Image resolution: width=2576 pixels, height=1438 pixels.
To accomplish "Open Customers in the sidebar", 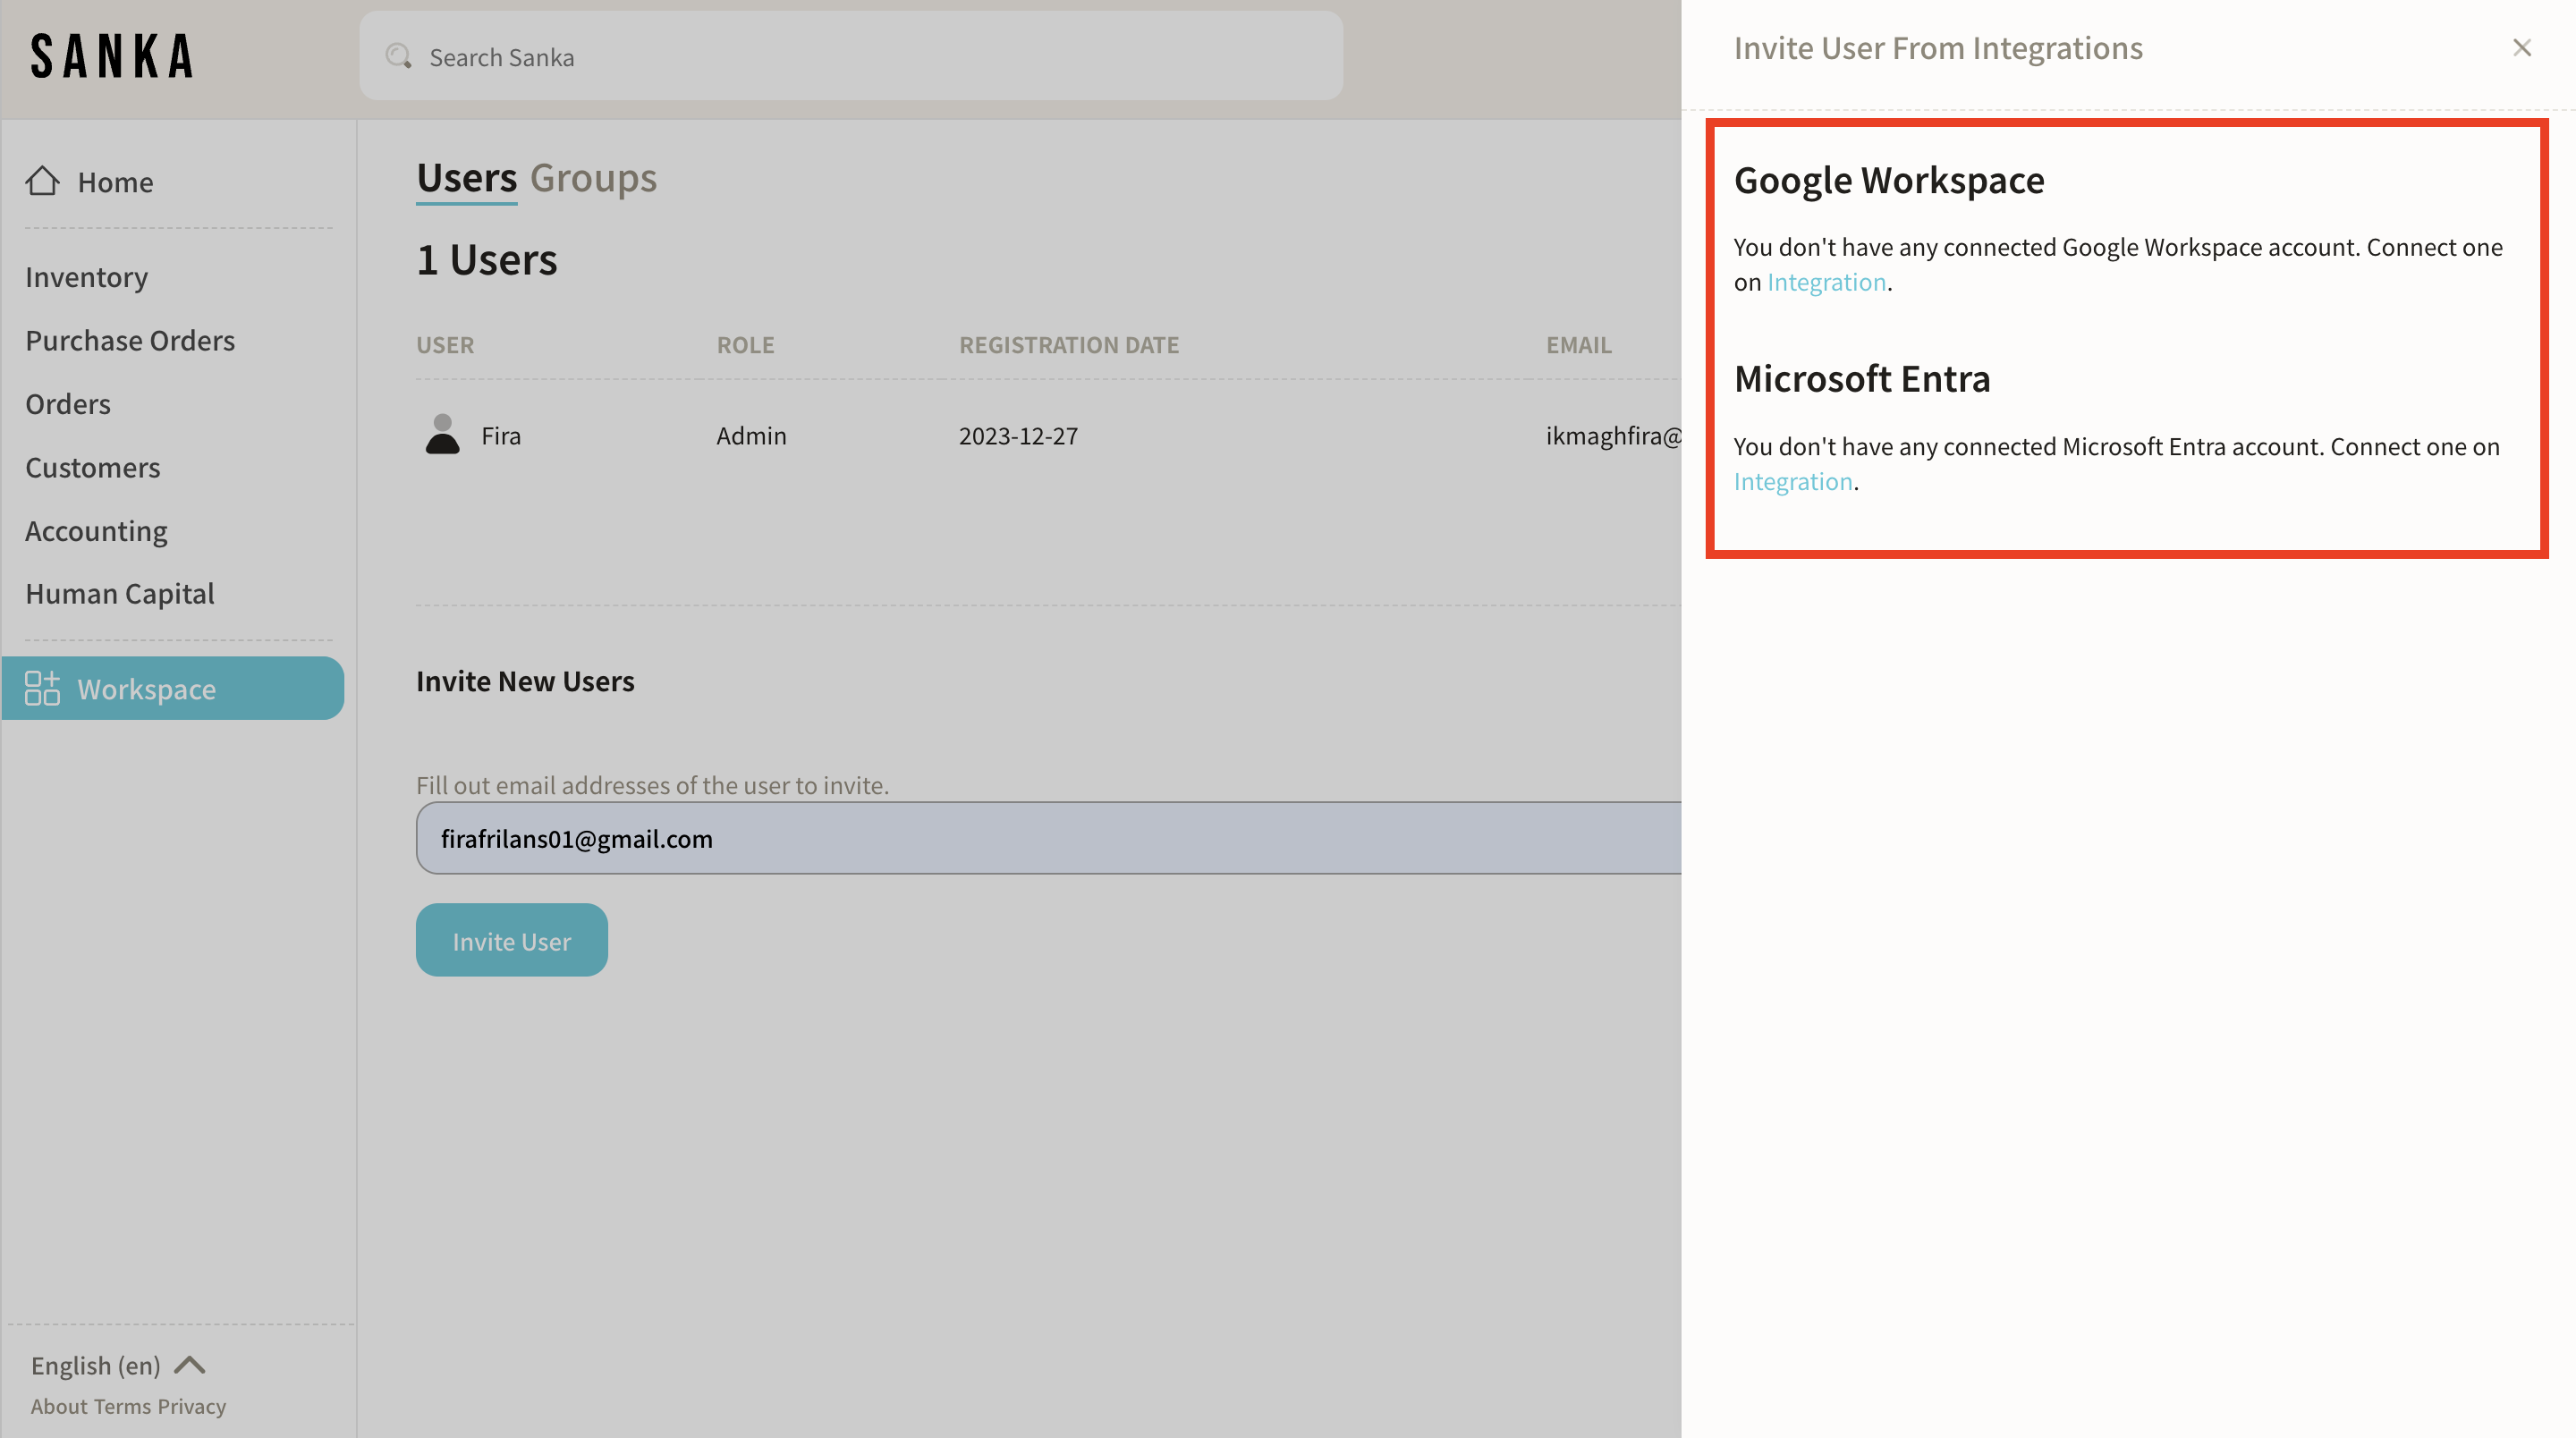I will coord(93,467).
